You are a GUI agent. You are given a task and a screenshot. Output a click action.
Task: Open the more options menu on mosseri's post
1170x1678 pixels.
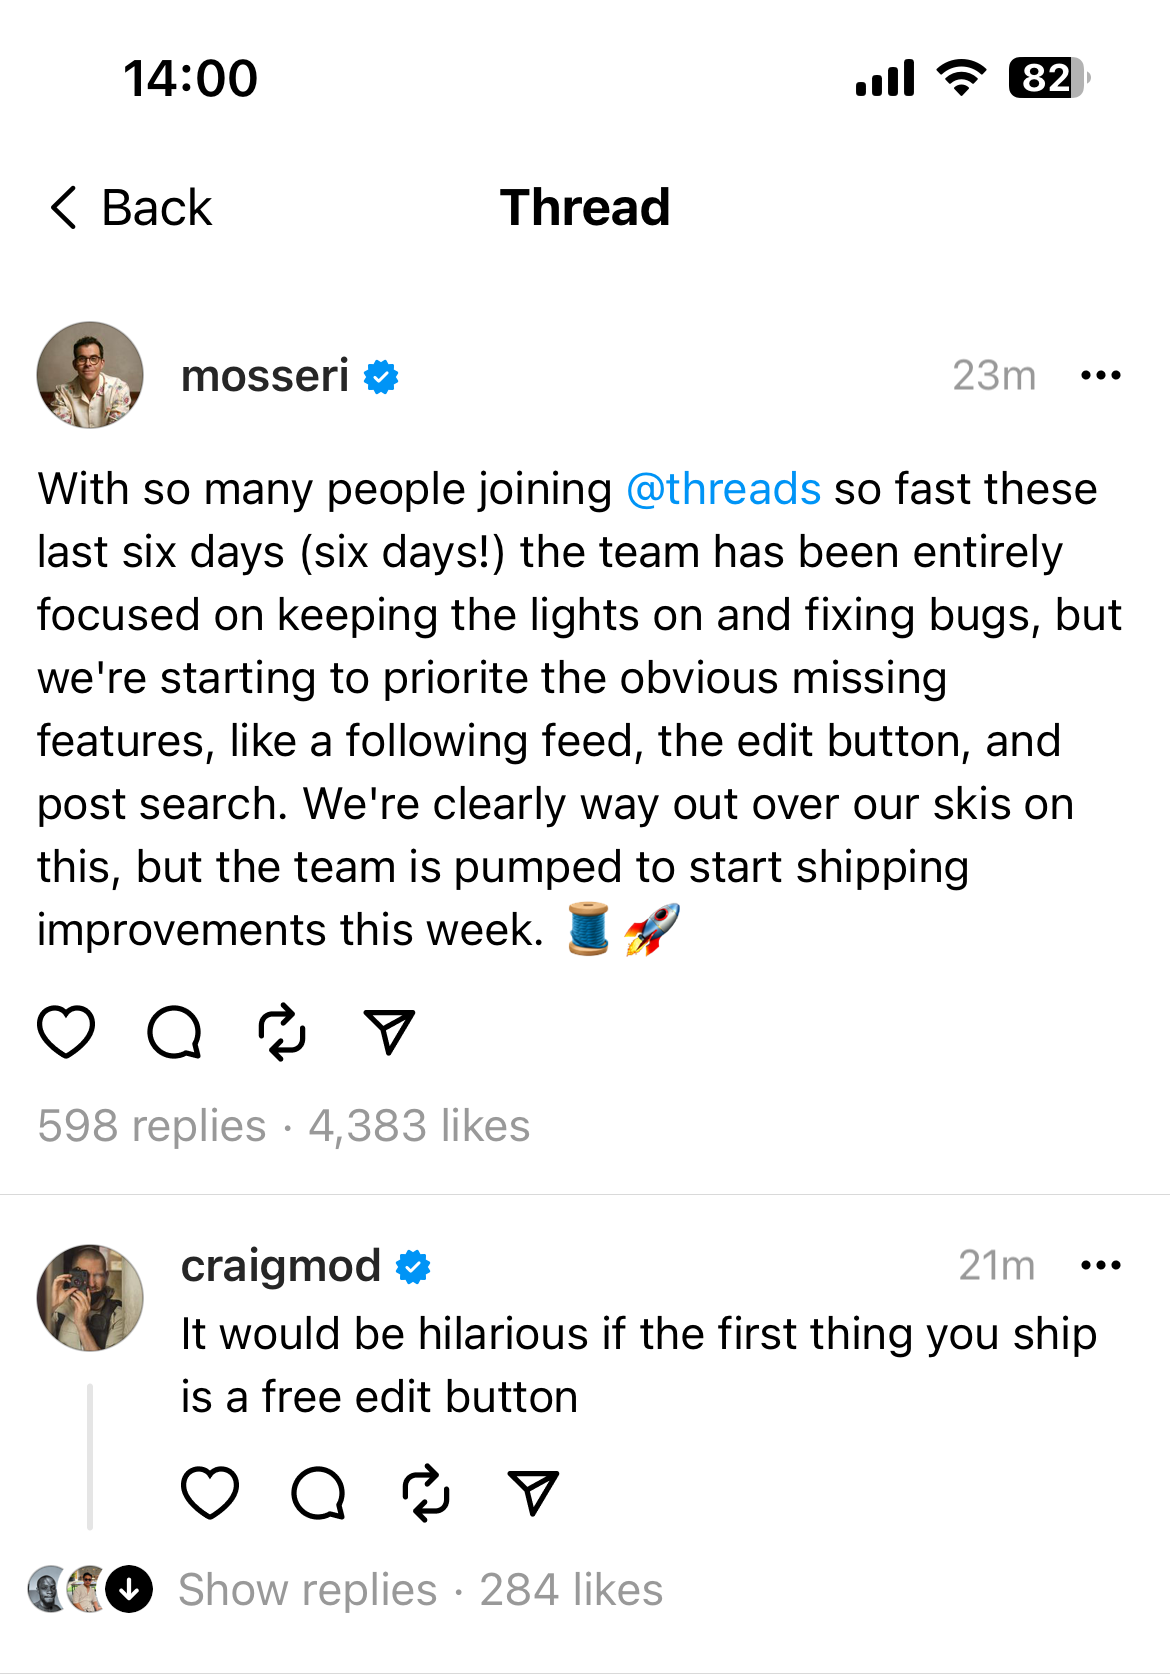1101,376
